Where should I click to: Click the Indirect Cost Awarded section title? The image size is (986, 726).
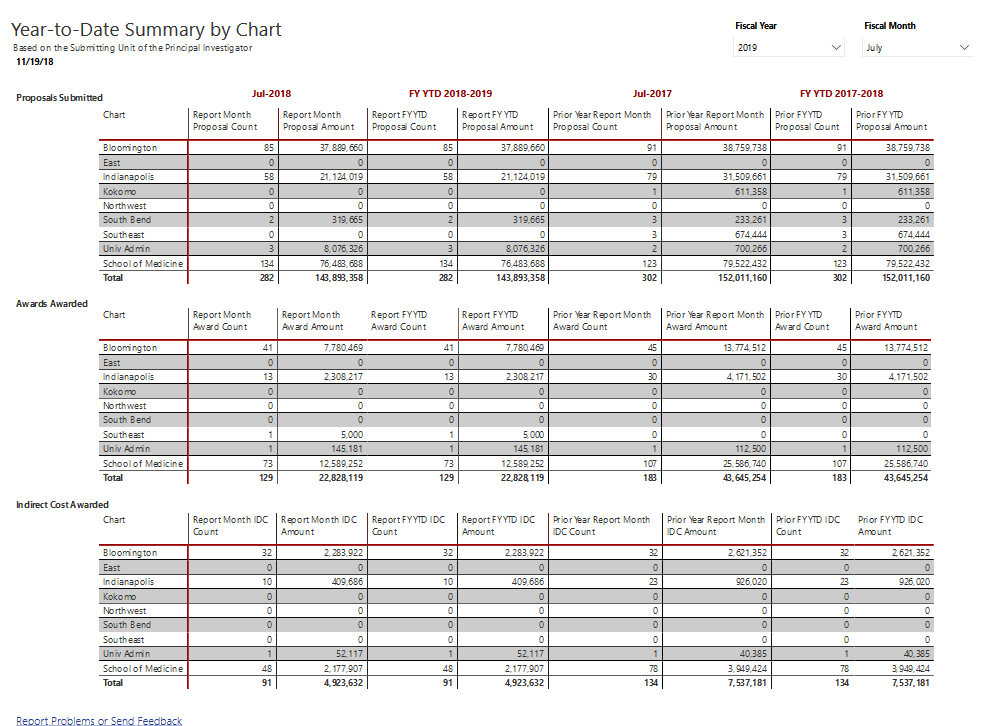click(x=62, y=505)
